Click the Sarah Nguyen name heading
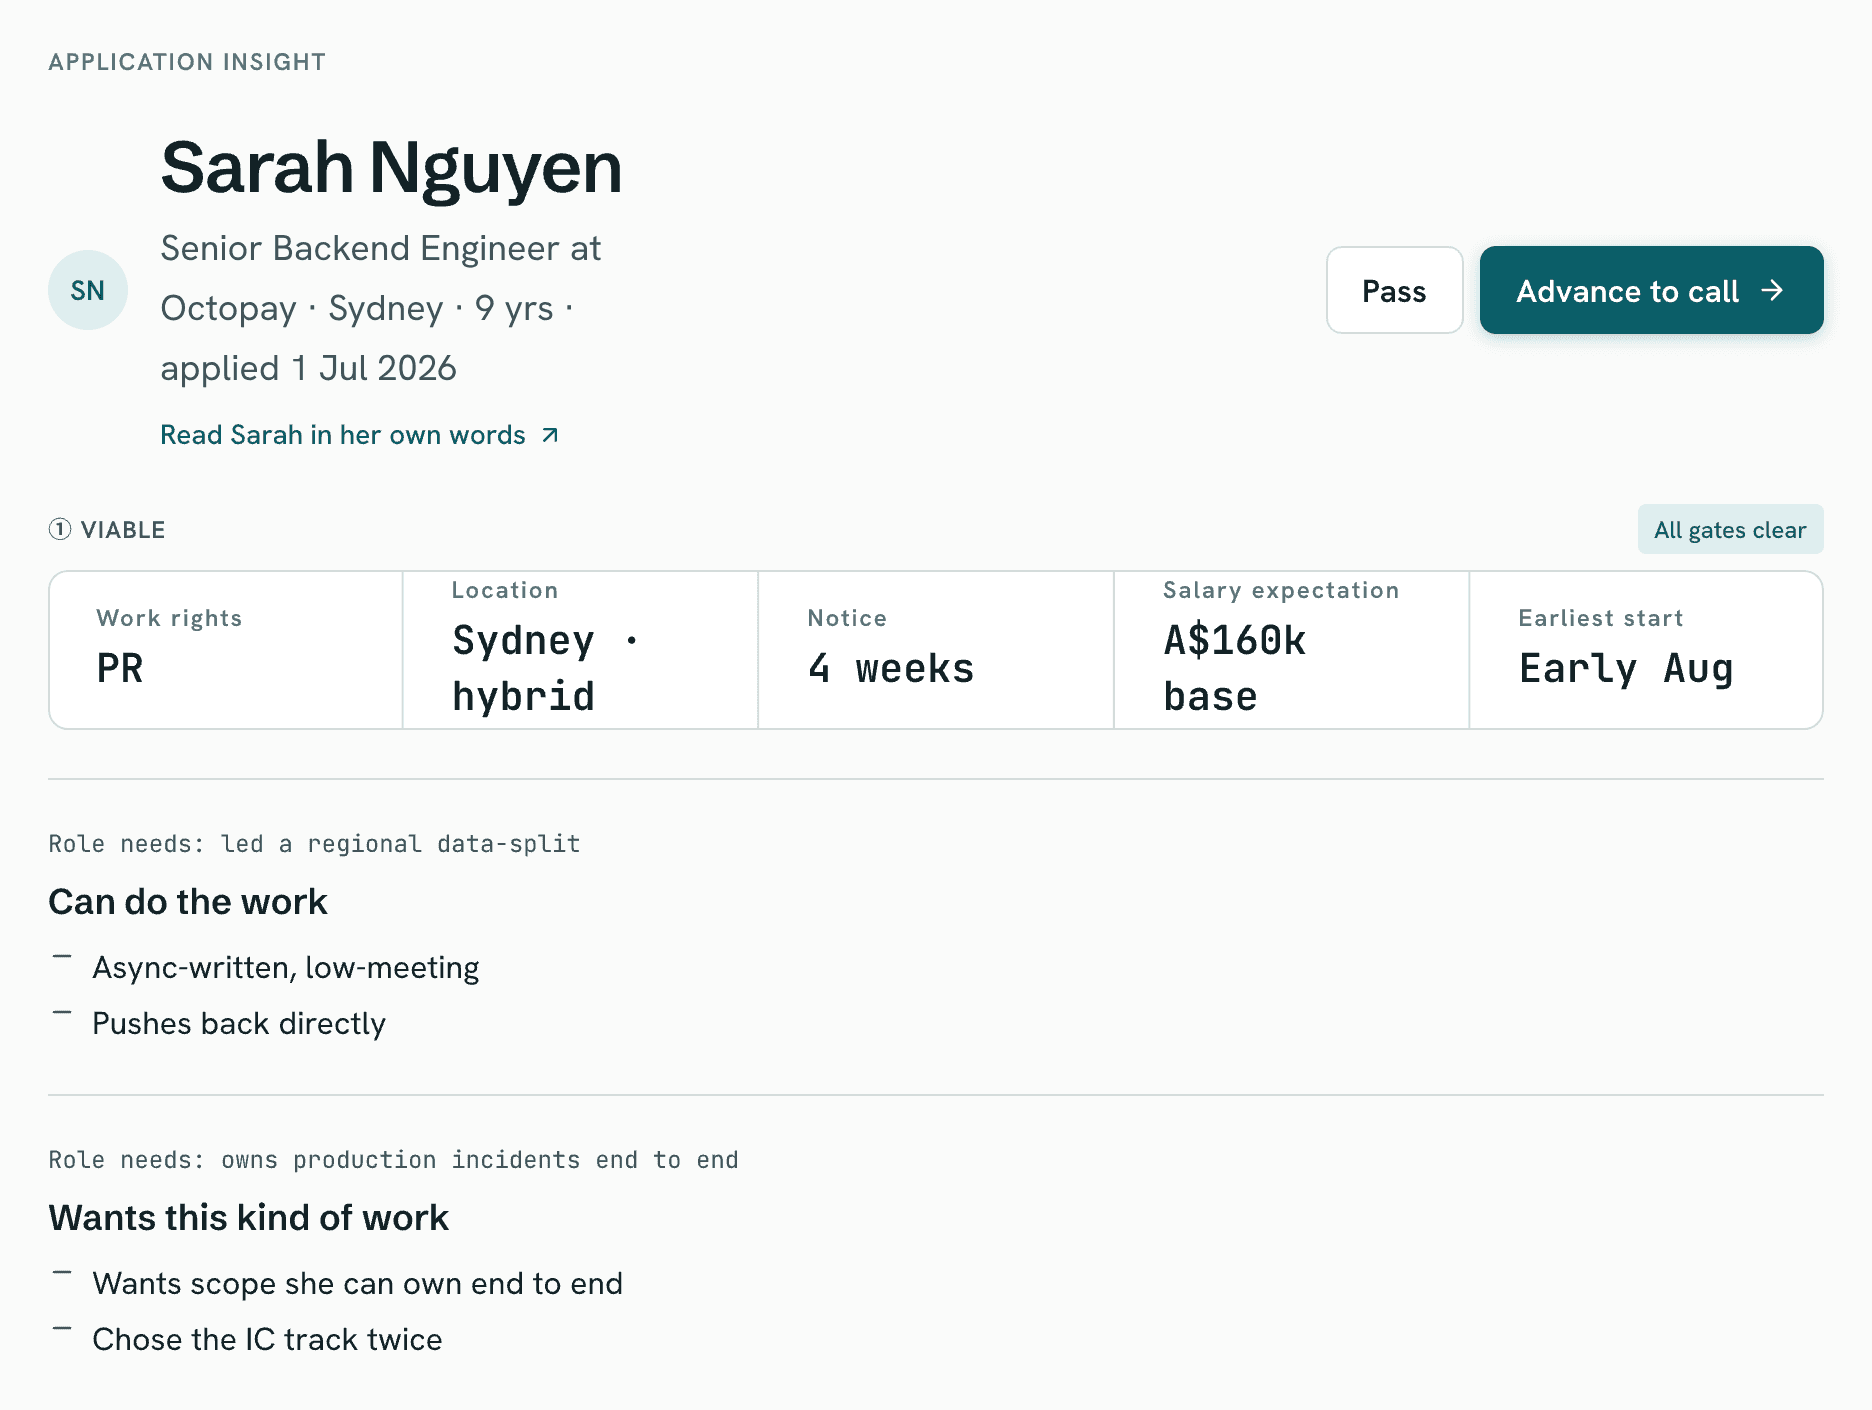Screen dimensions: 1872x1410 click(x=391, y=168)
